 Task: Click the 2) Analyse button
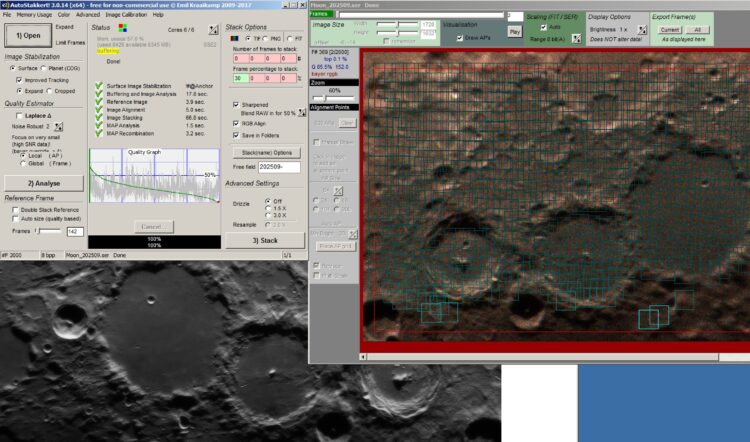click(x=44, y=183)
